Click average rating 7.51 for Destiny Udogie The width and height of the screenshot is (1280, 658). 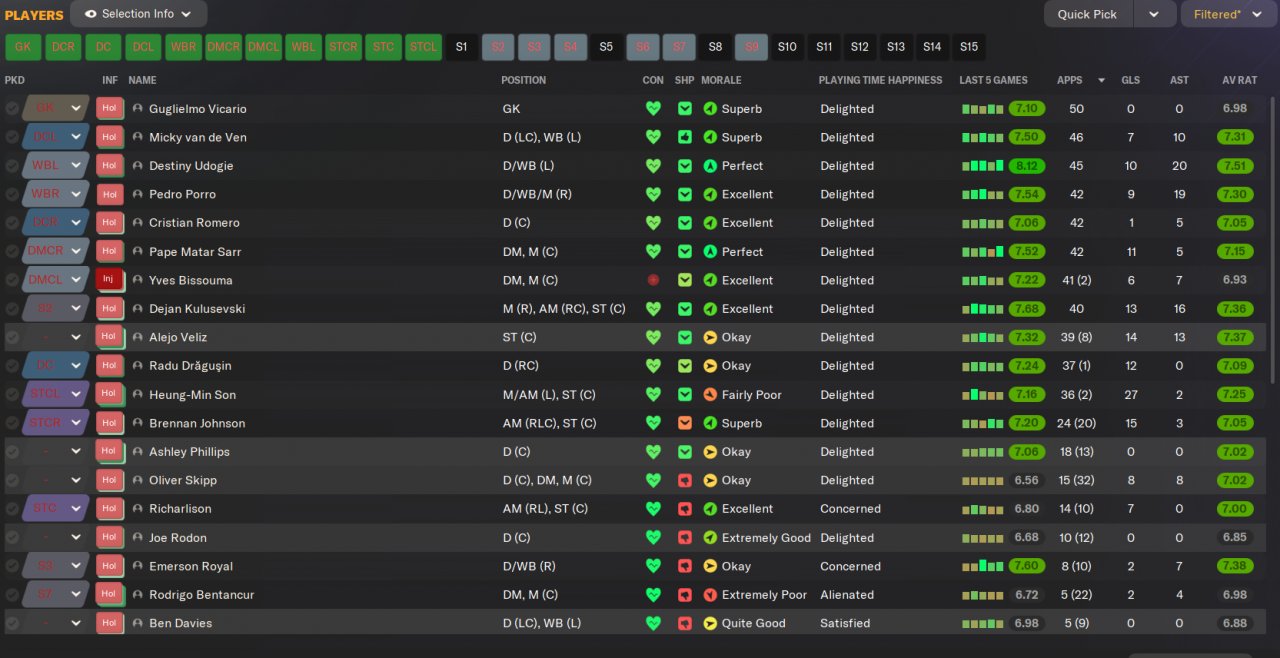click(x=1235, y=166)
